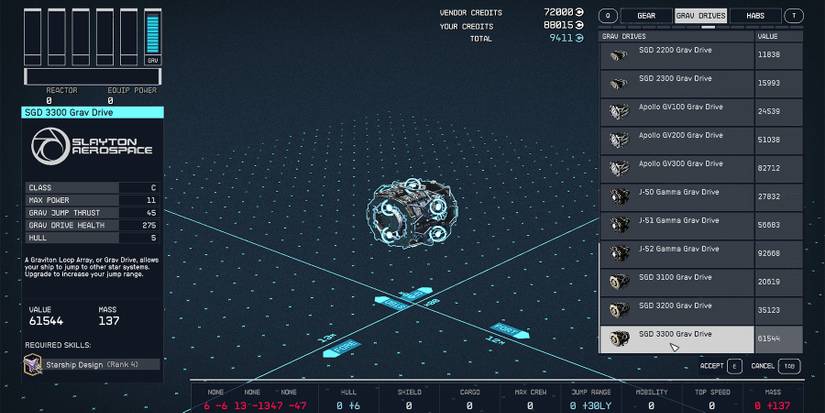
Task: Select the Grav Drives tab
Action: tap(700, 16)
